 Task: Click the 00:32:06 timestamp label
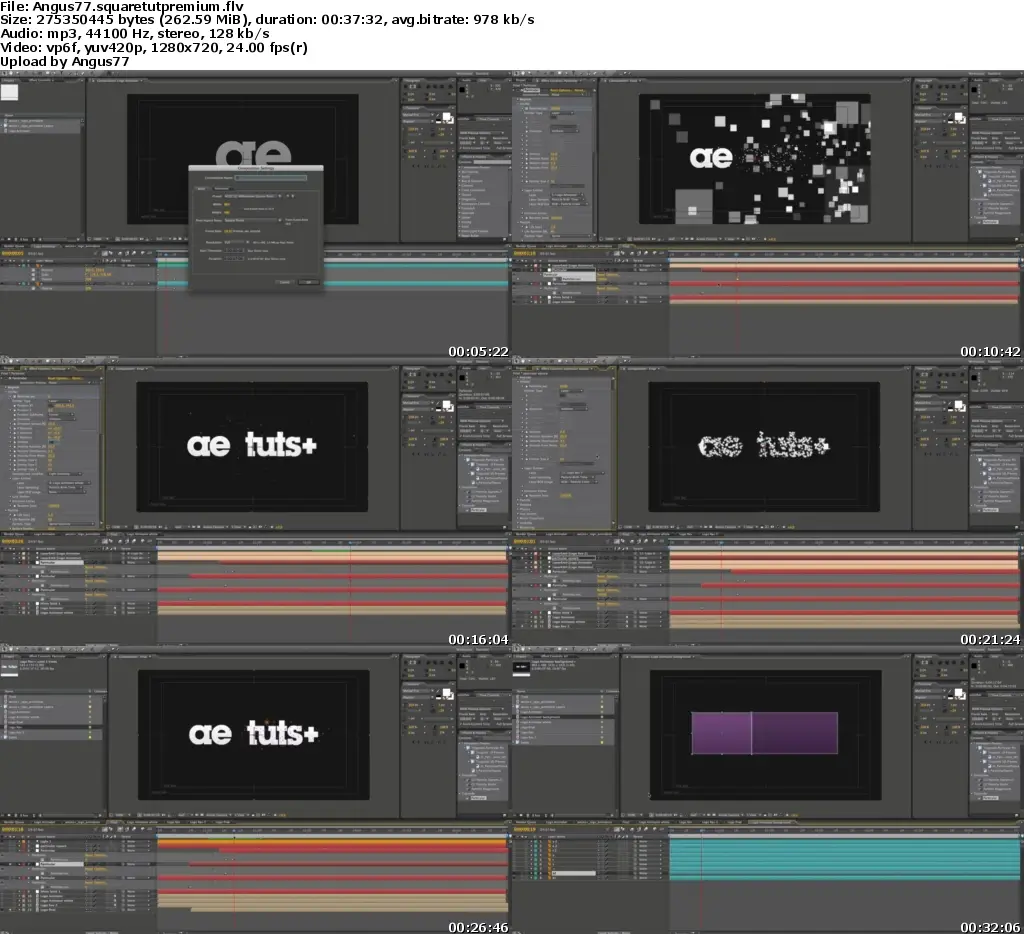click(x=990, y=927)
